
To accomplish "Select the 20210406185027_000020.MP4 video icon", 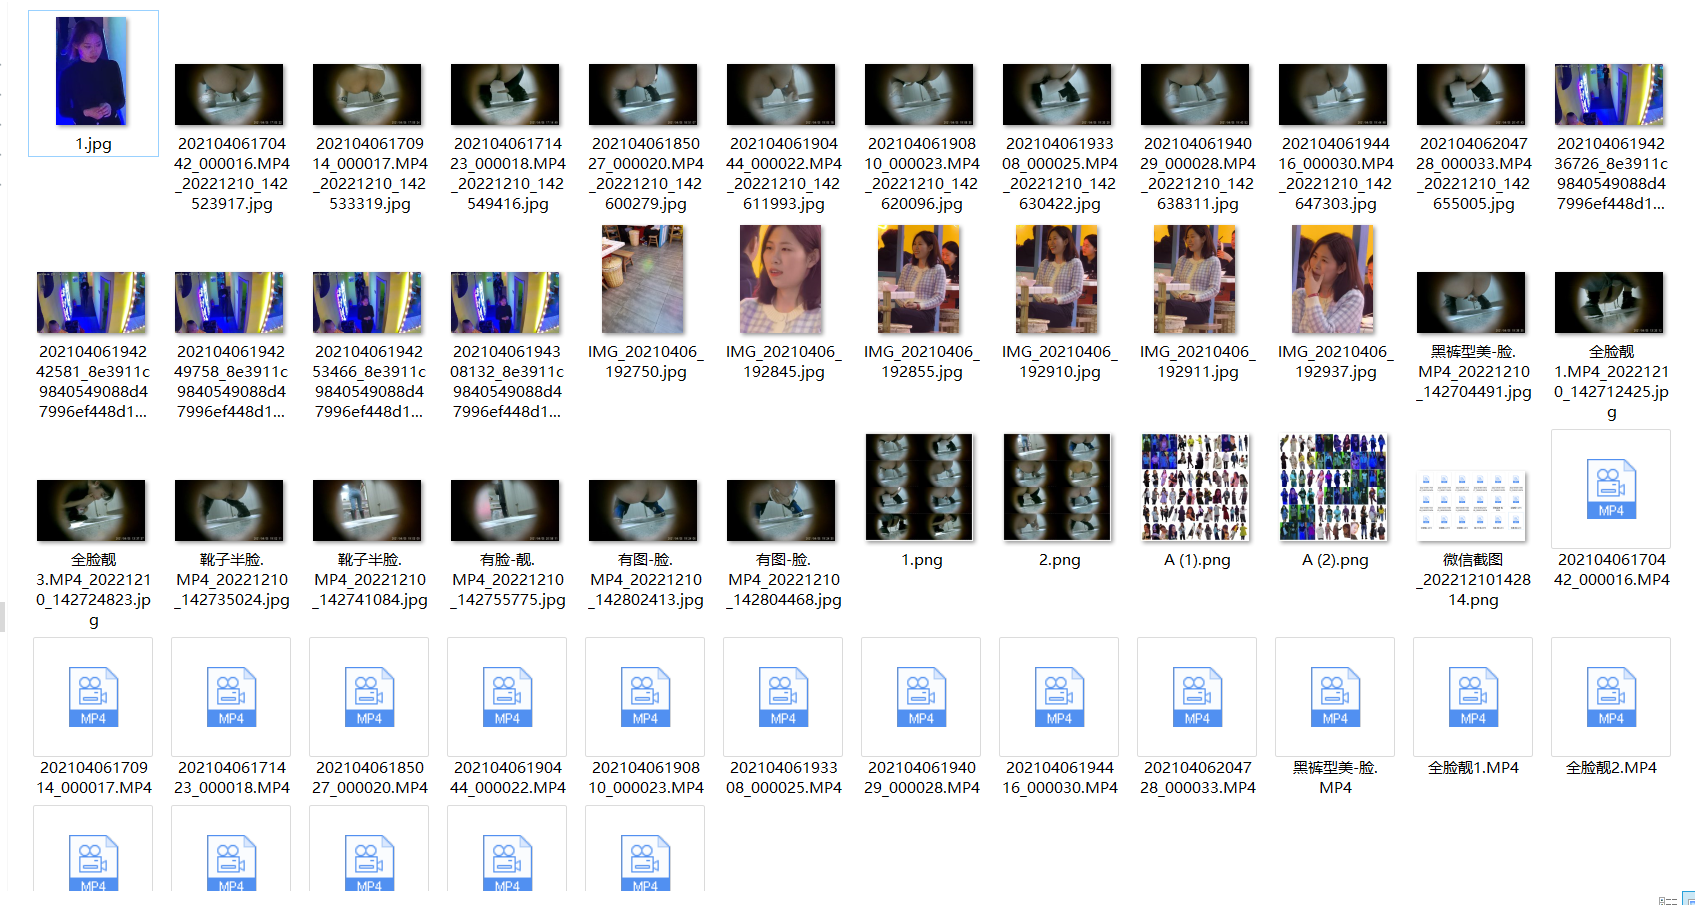I will pos(368,697).
